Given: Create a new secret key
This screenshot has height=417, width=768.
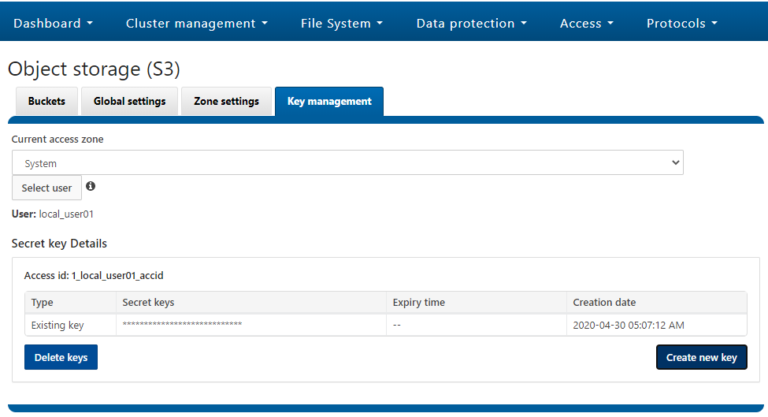Looking at the screenshot, I should point(701,357).
